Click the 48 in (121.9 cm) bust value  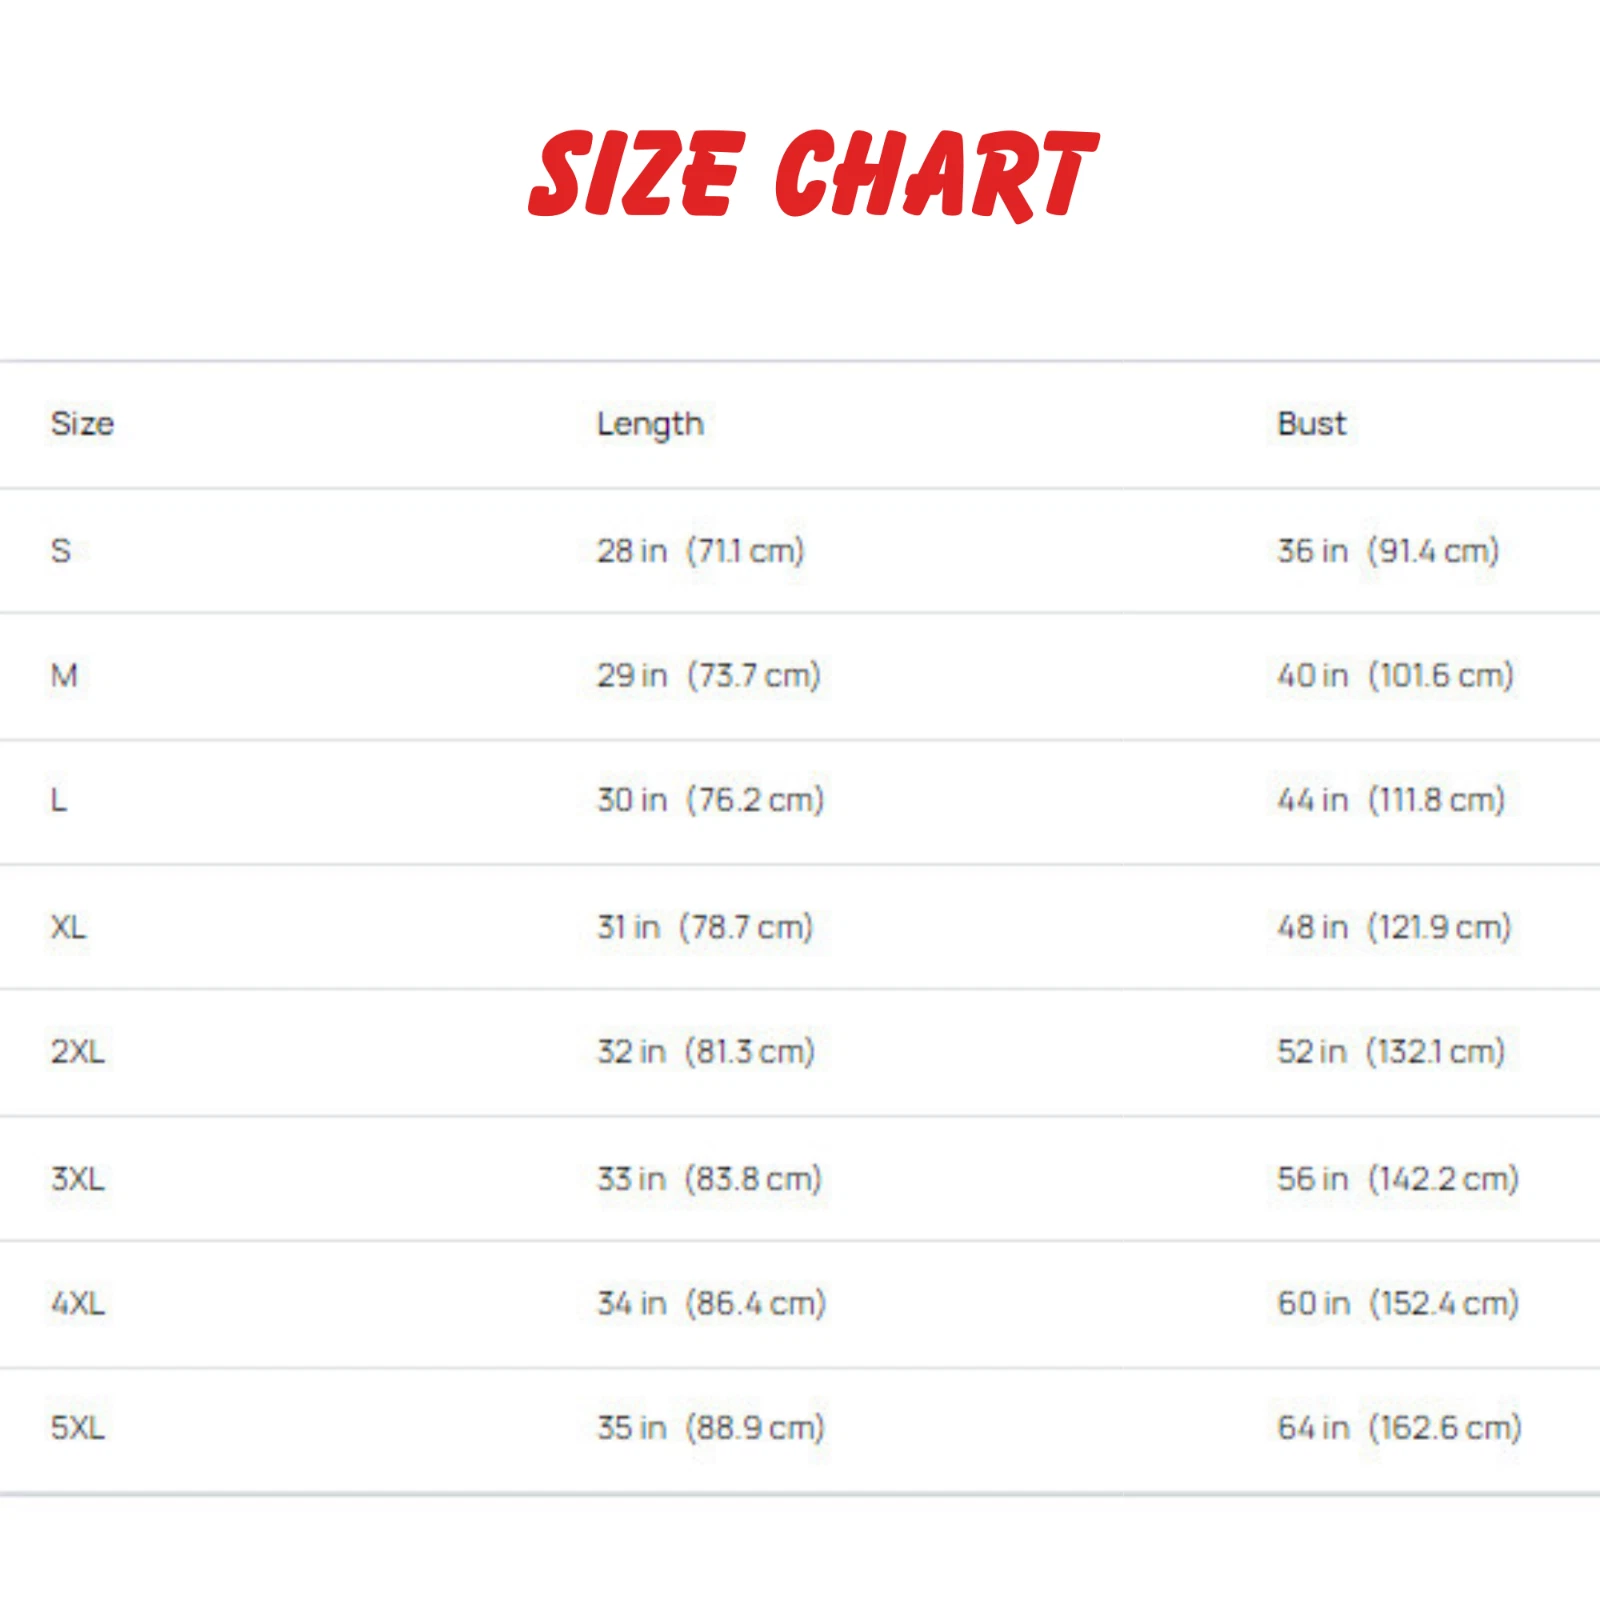click(x=1394, y=927)
